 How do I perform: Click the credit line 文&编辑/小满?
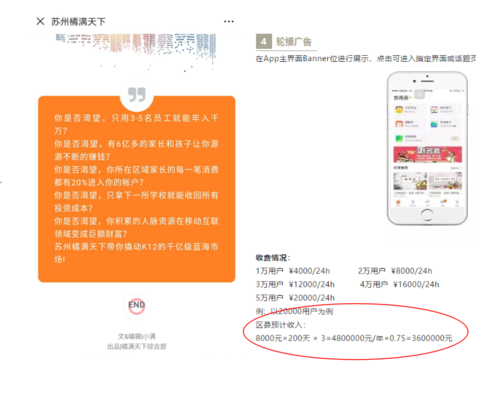pos(137,336)
